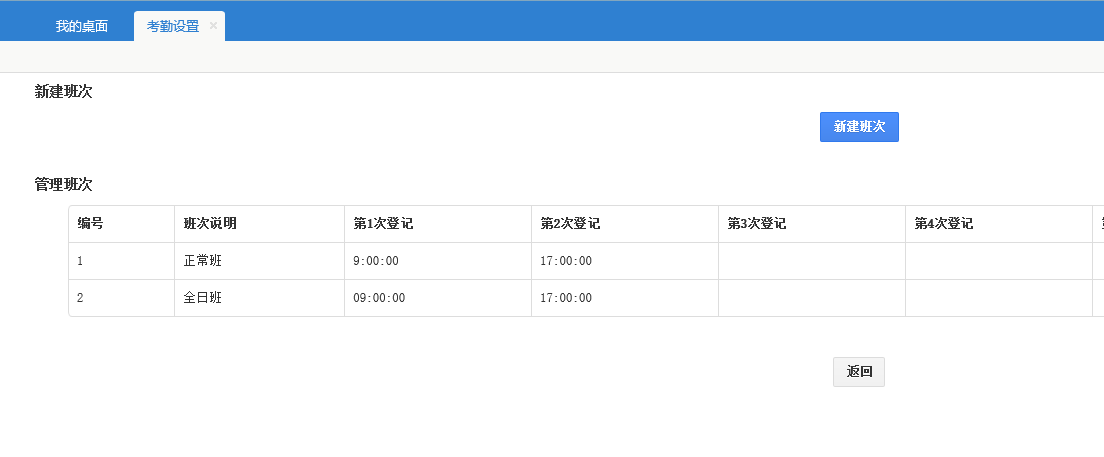Close the 考勤设置 tab
The height and width of the screenshot is (457, 1104).
(x=213, y=26)
